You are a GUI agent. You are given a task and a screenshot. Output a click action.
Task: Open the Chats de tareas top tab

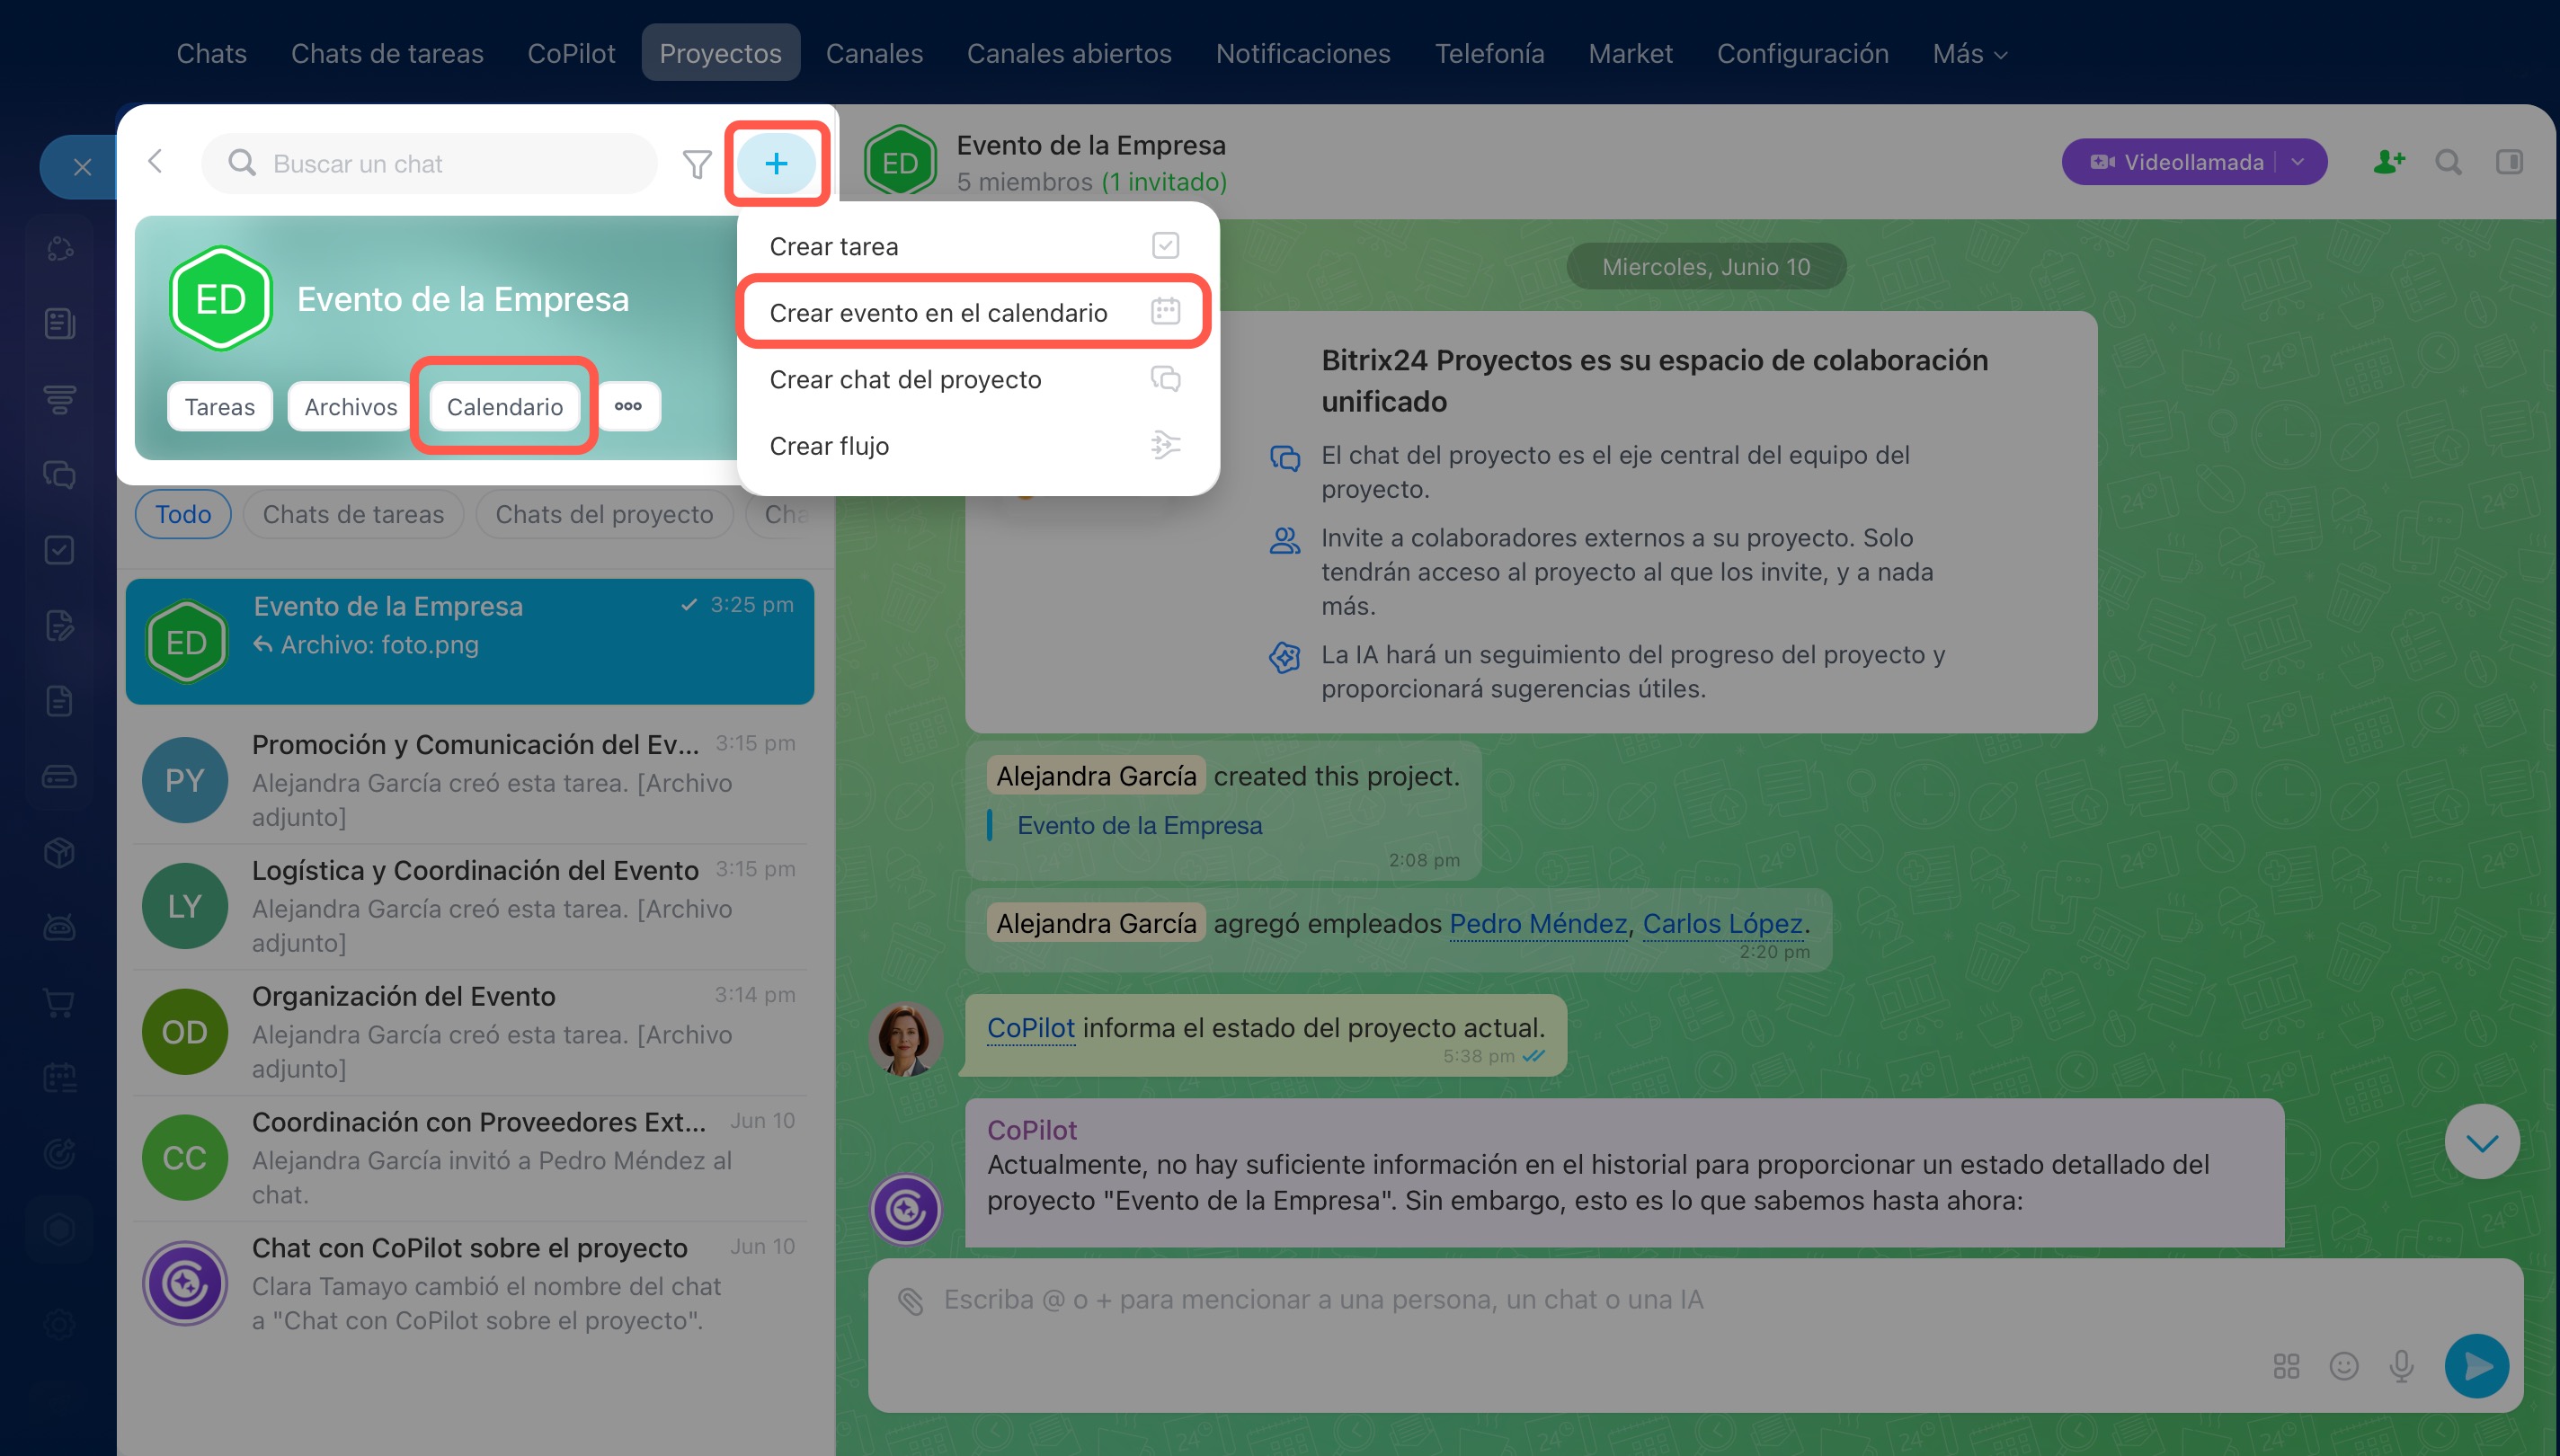tap(387, 54)
